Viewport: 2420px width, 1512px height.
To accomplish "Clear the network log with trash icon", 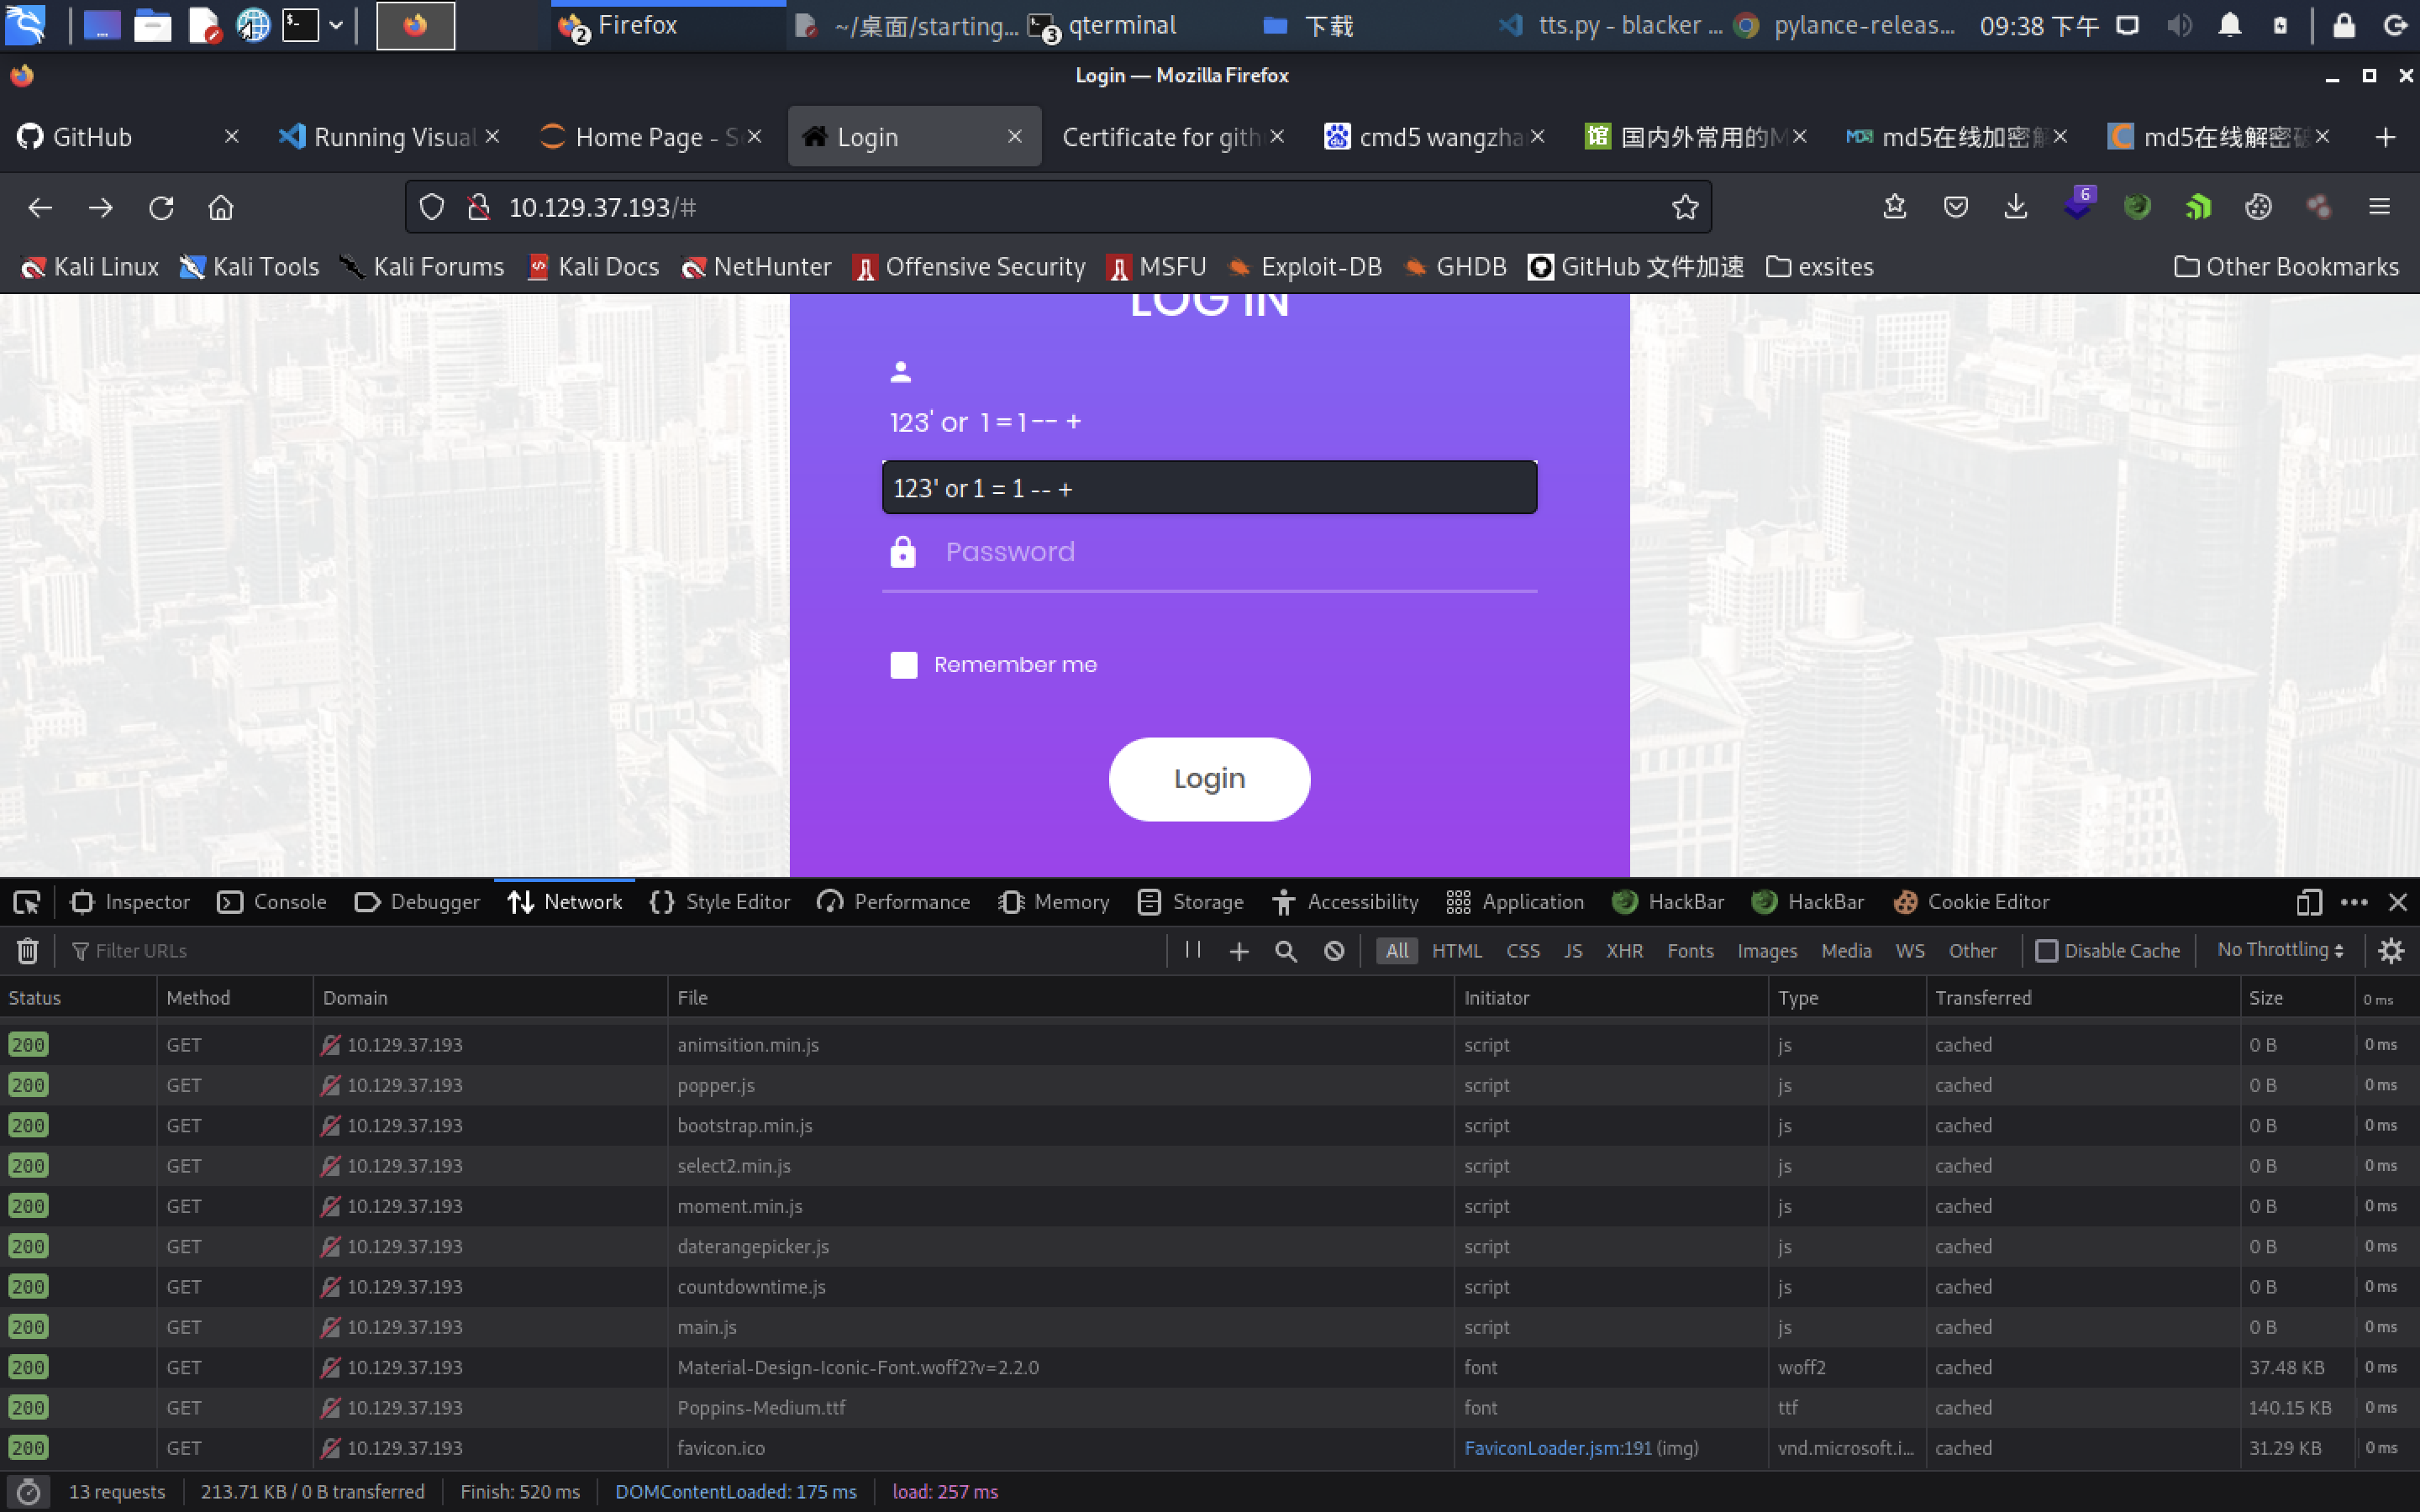I will click(x=27, y=951).
